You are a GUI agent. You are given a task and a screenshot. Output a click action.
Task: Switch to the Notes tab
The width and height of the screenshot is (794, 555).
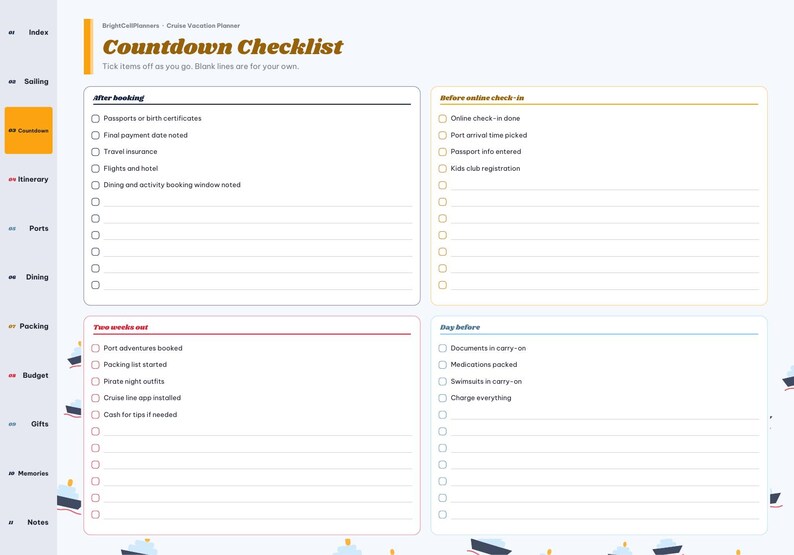pos(28,522)
